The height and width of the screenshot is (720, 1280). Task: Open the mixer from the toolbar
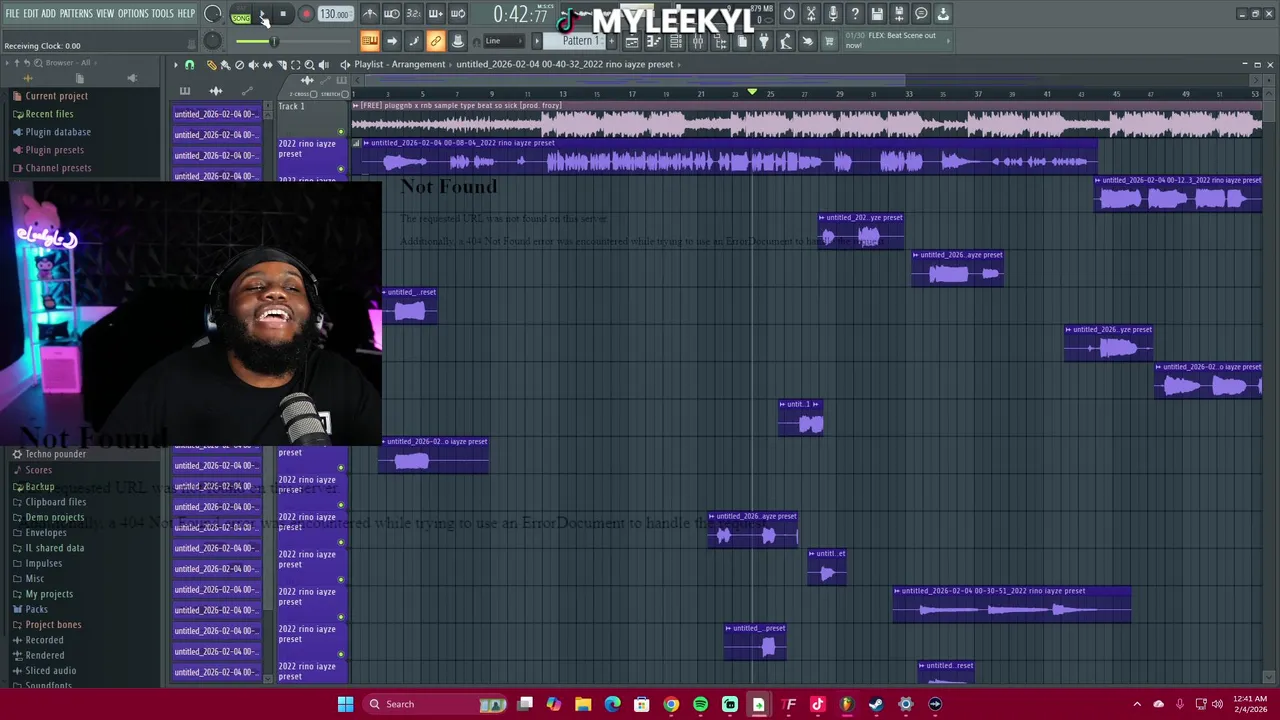click(698, 41)
